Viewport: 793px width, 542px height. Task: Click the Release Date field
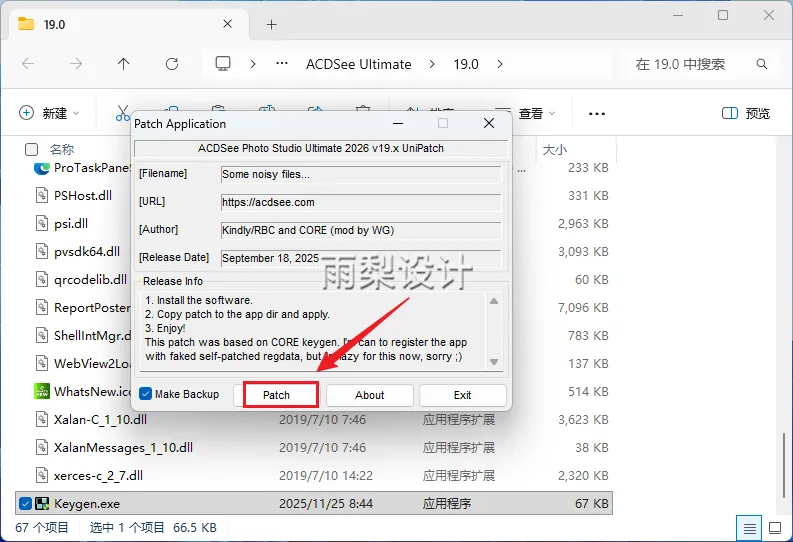pos(361,258)
